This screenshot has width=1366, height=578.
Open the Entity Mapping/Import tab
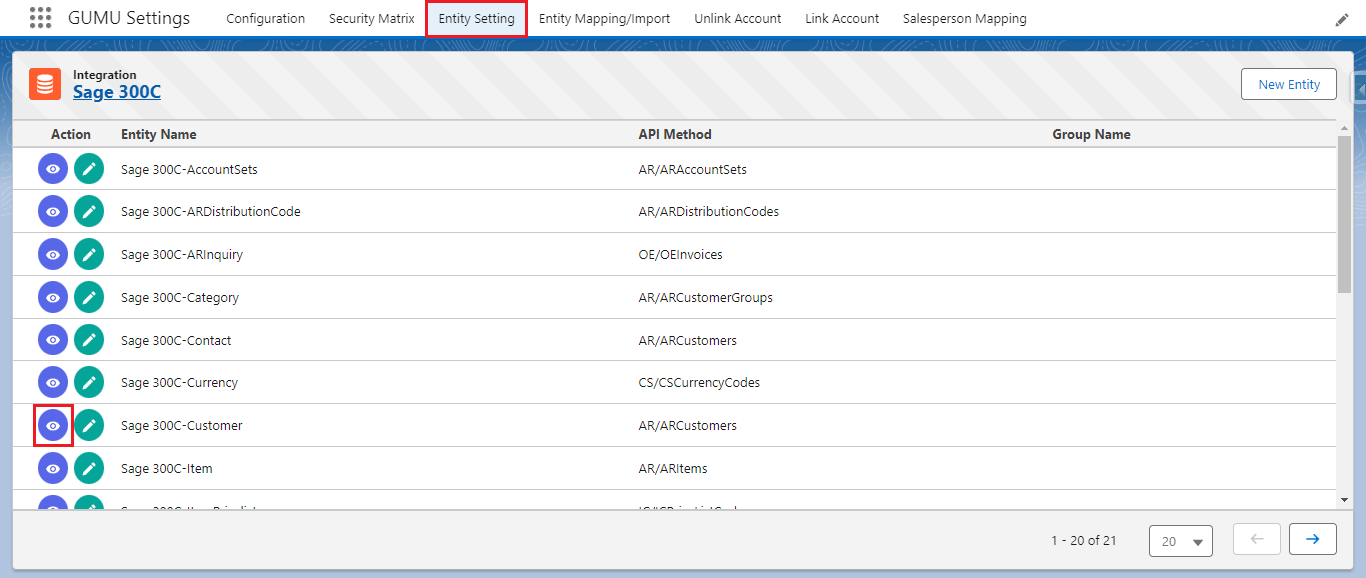click(604, 18)
